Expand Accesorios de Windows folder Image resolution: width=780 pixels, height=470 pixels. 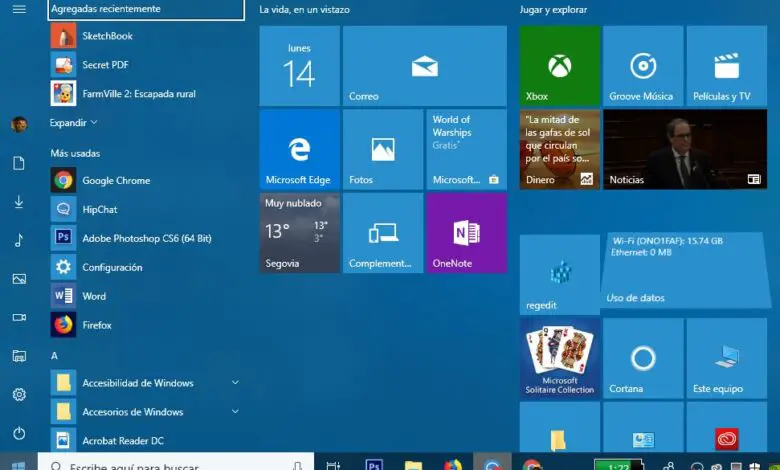tap(146, 412)
